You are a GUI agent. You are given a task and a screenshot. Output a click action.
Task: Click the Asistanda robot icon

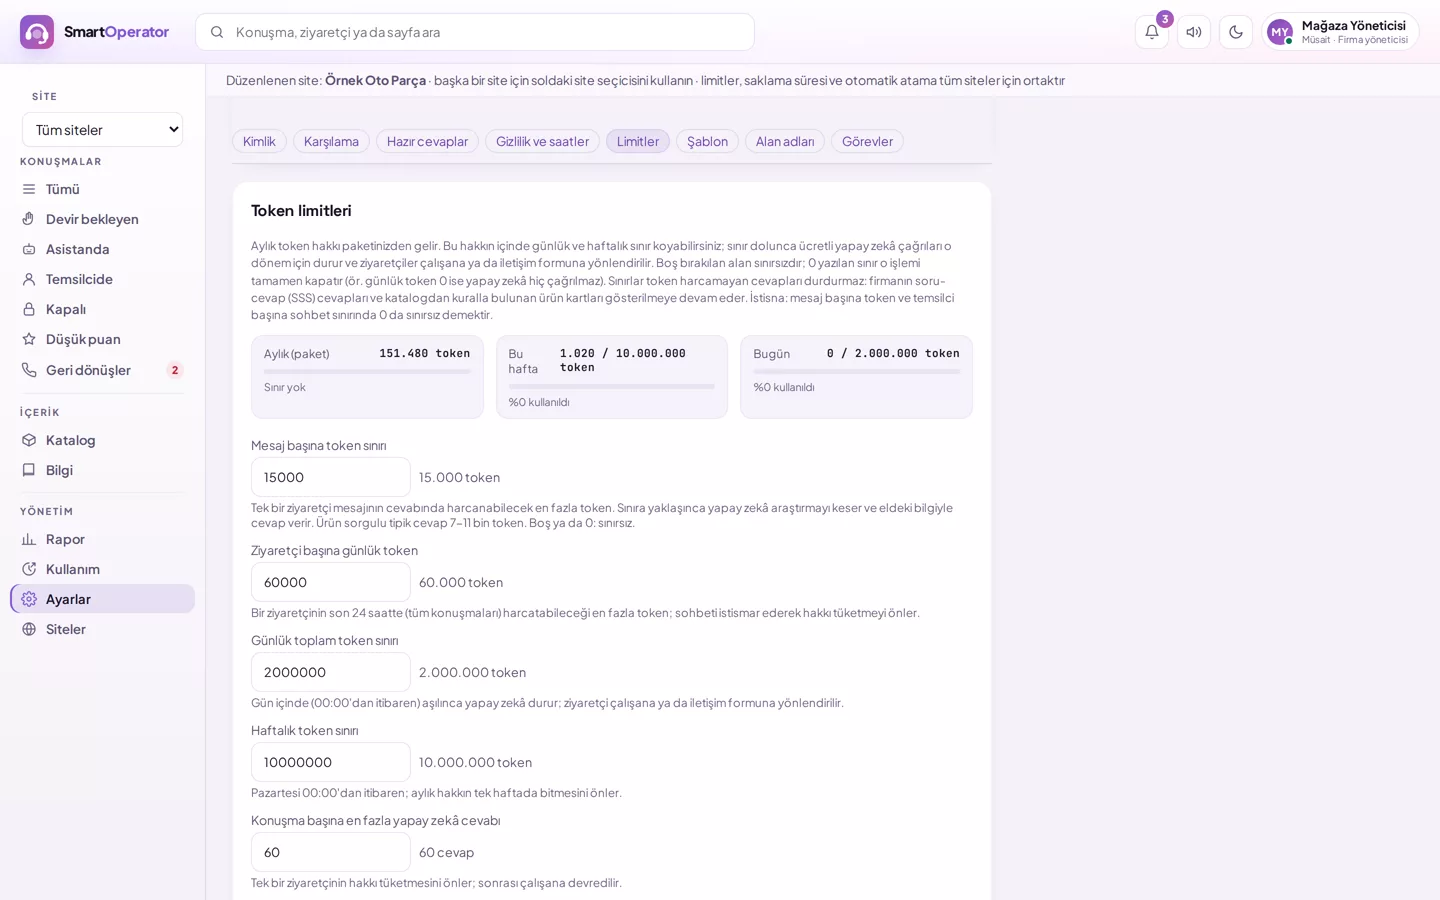click(x=29, y=249)
